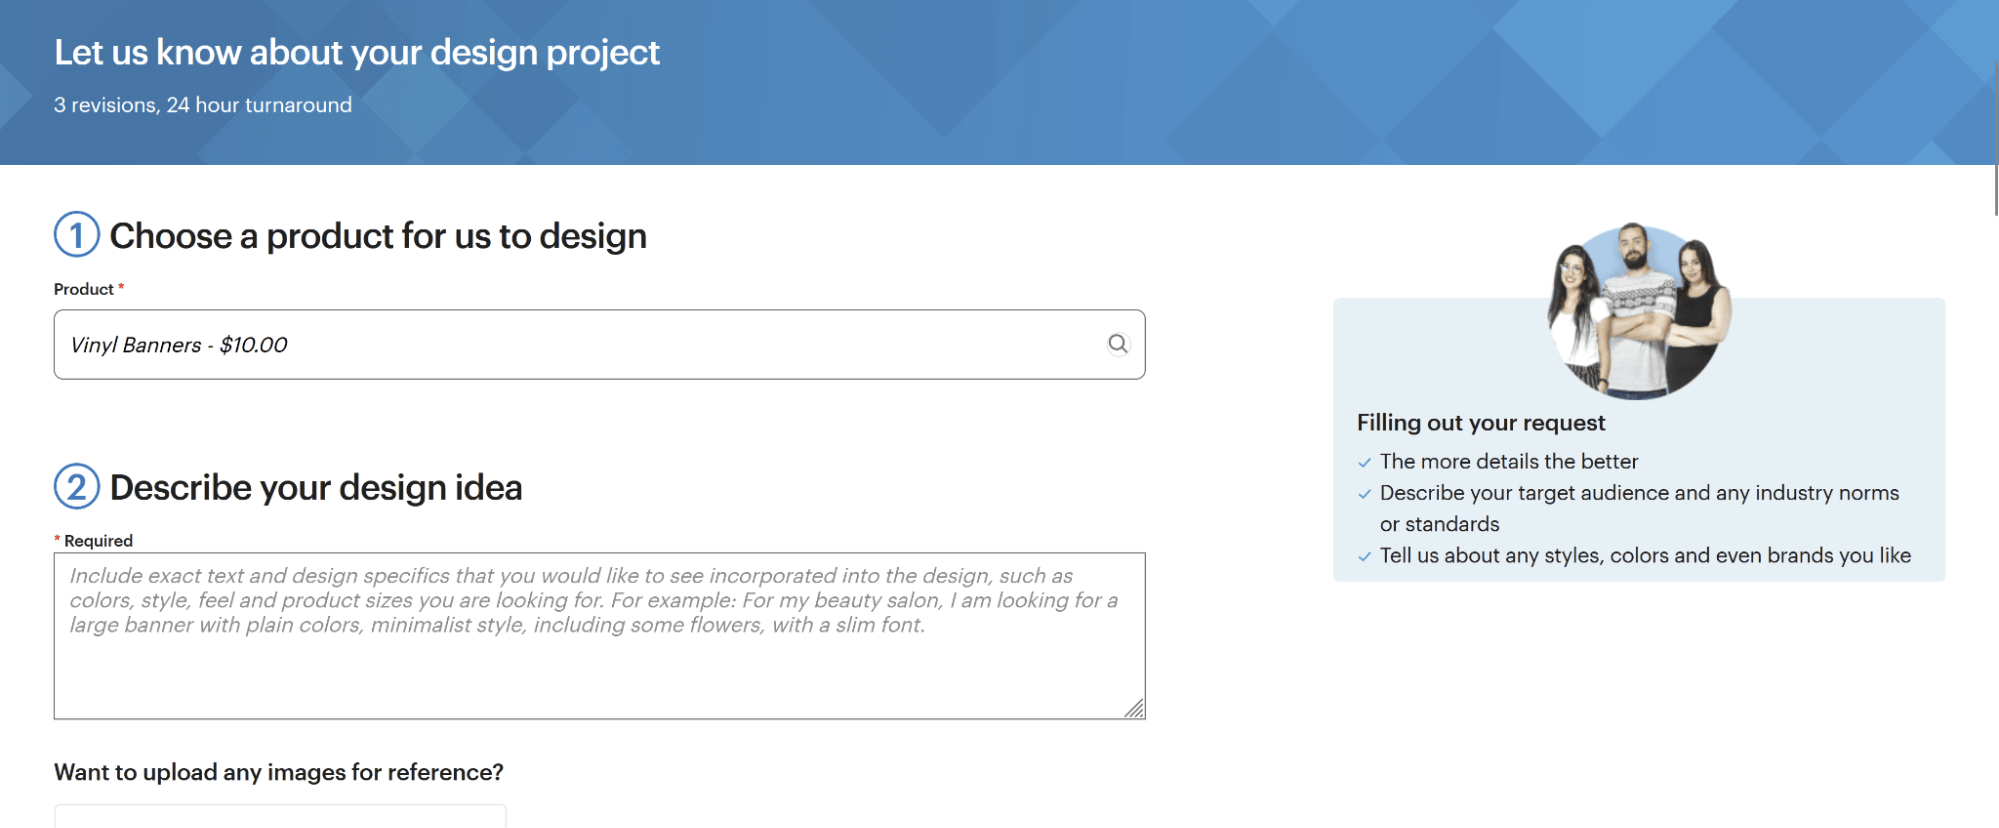1999x828 pixels.
Task: Click "Let us know about your design project" heading
Action: coord(357,52)
